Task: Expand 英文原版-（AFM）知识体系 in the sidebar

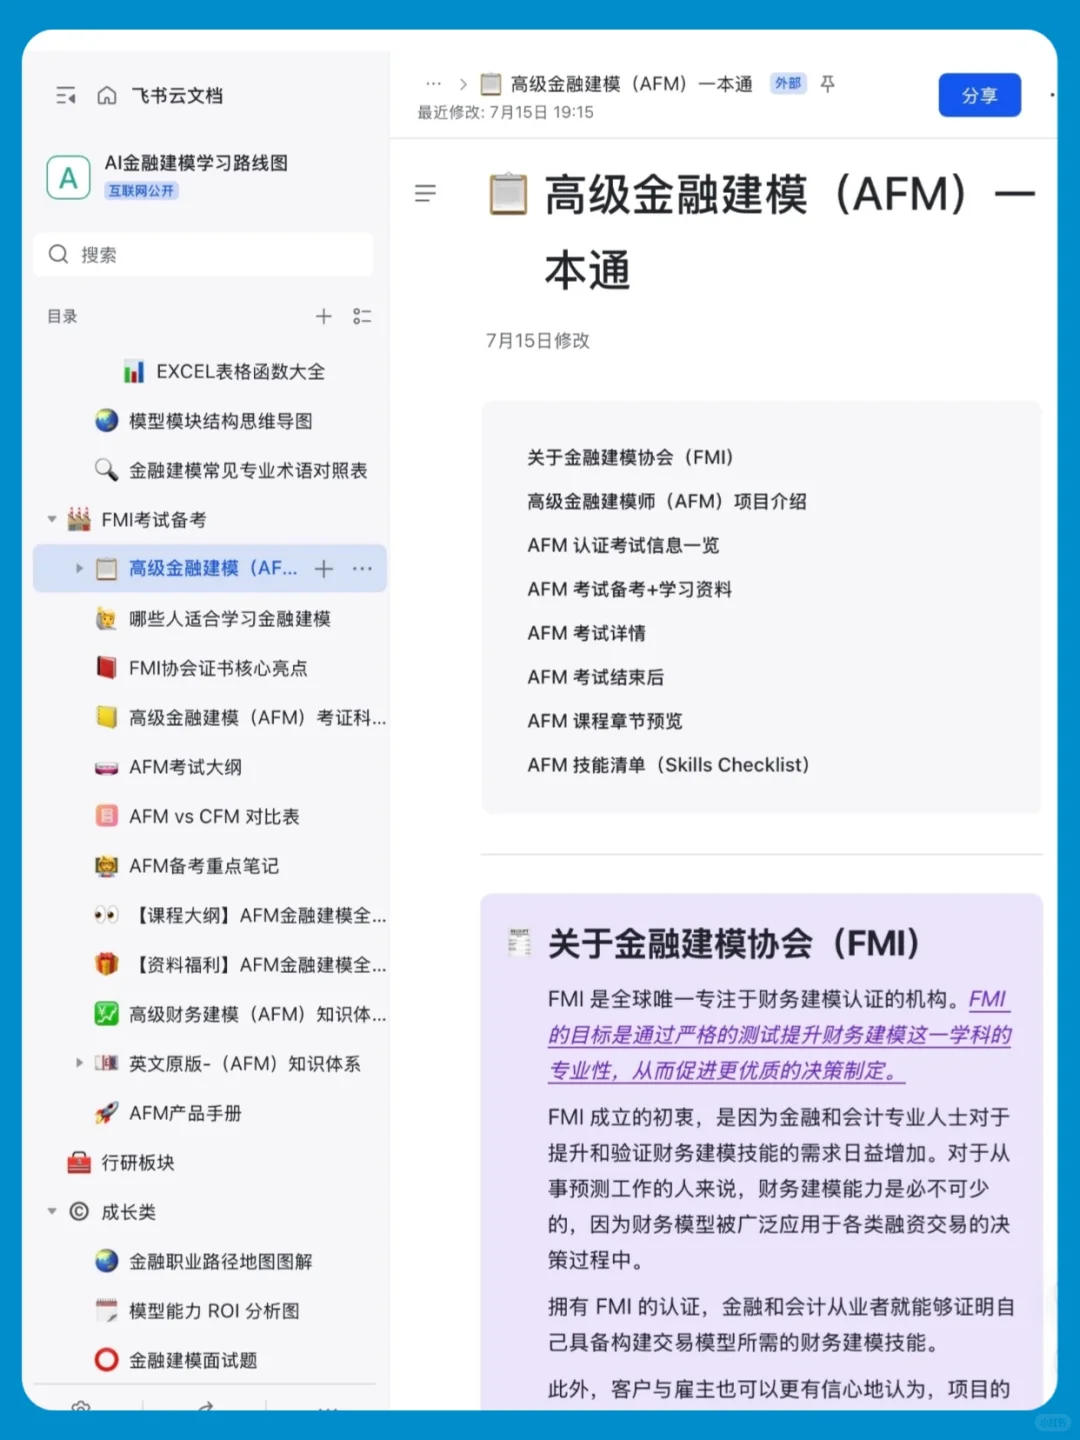Action: click(79, 1063)
